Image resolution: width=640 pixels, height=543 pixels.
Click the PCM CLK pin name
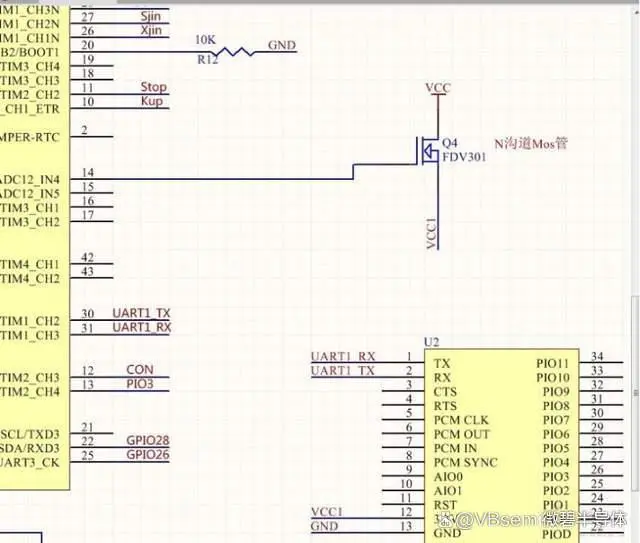click(461, 420)
